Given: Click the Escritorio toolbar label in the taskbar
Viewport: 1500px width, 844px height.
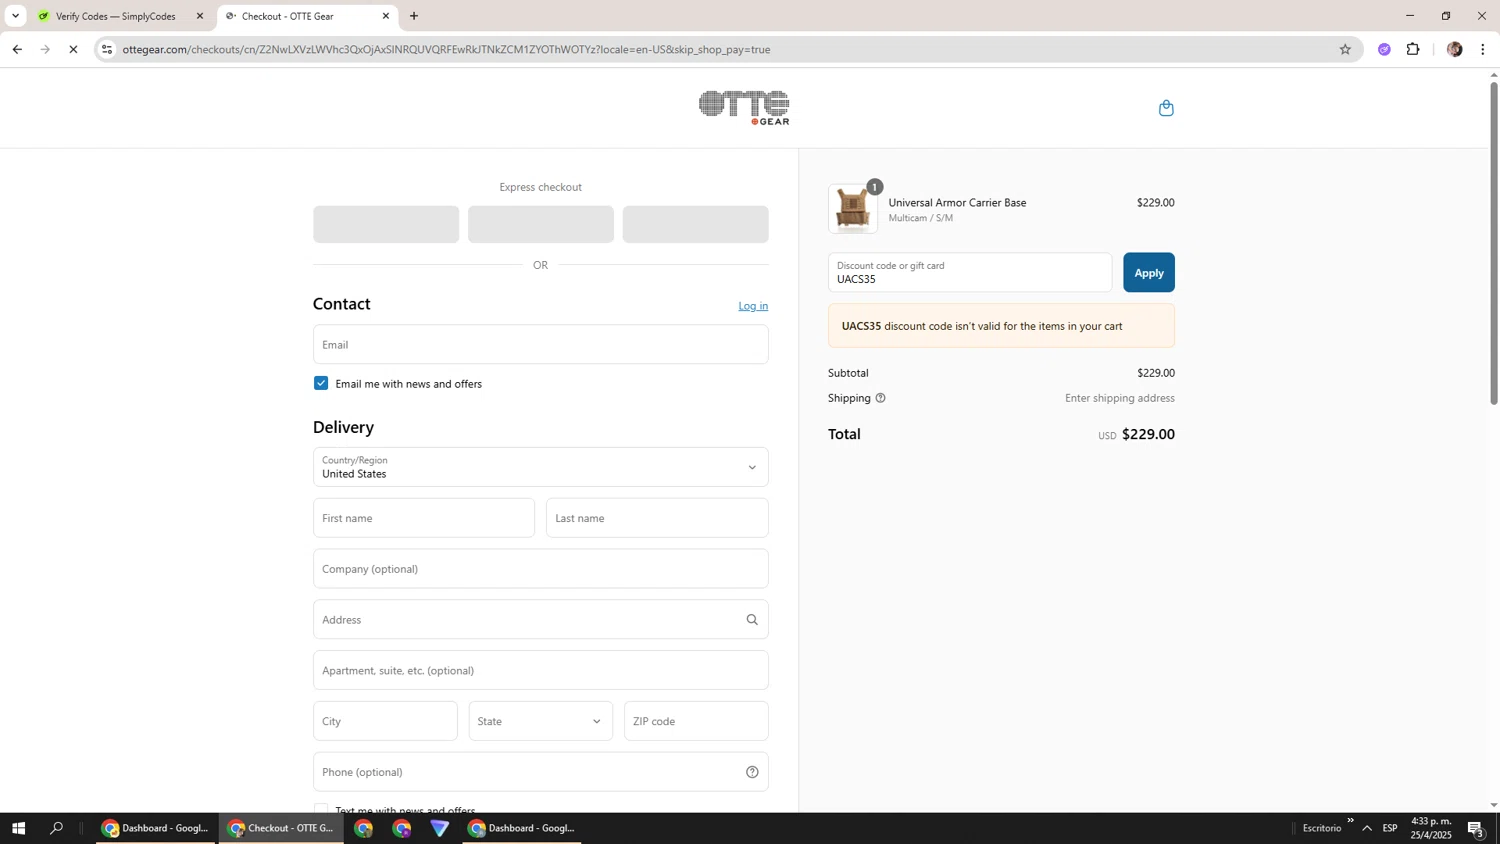Looking at the screenshot, I should coord(1321,828).
